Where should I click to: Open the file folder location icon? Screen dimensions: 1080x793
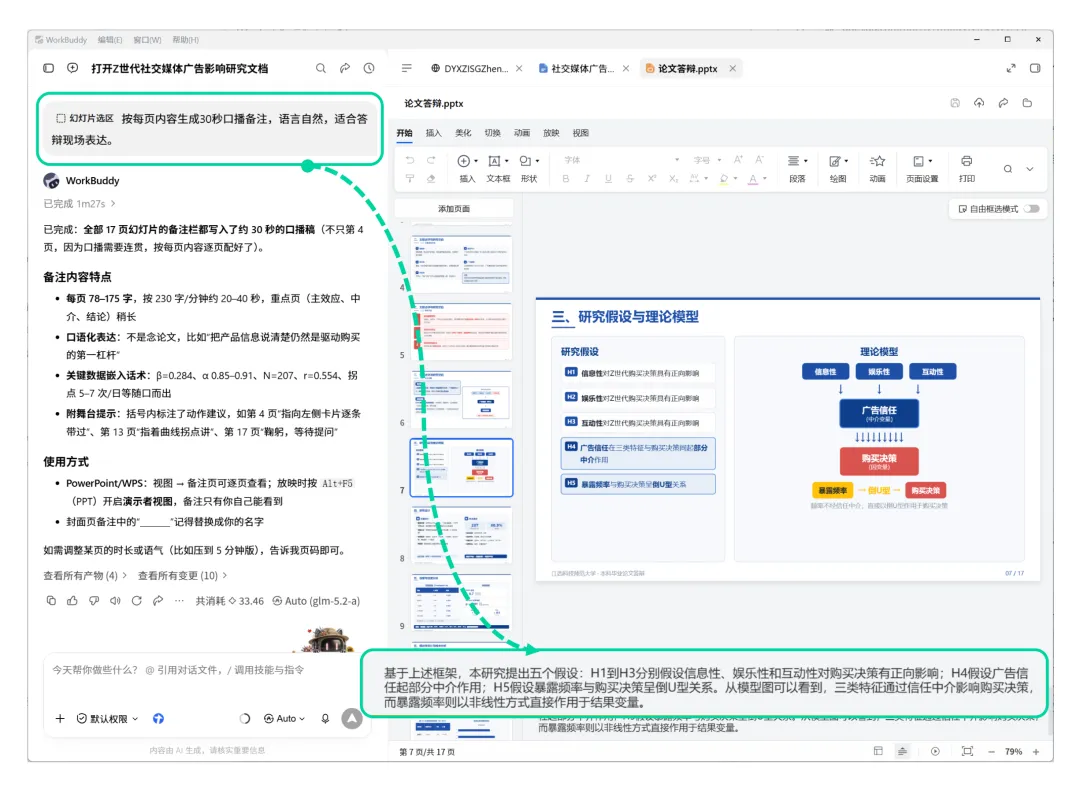(x=1027, y=103)
